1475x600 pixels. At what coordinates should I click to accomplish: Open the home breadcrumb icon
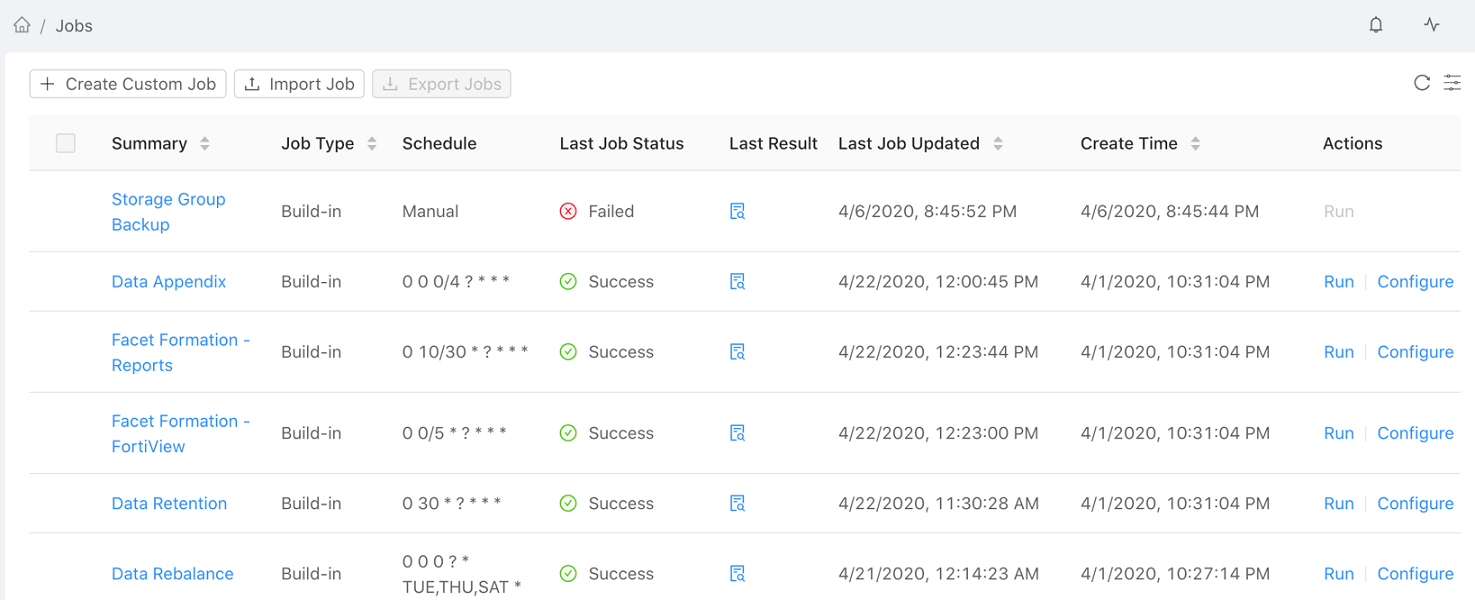[22, 25]
